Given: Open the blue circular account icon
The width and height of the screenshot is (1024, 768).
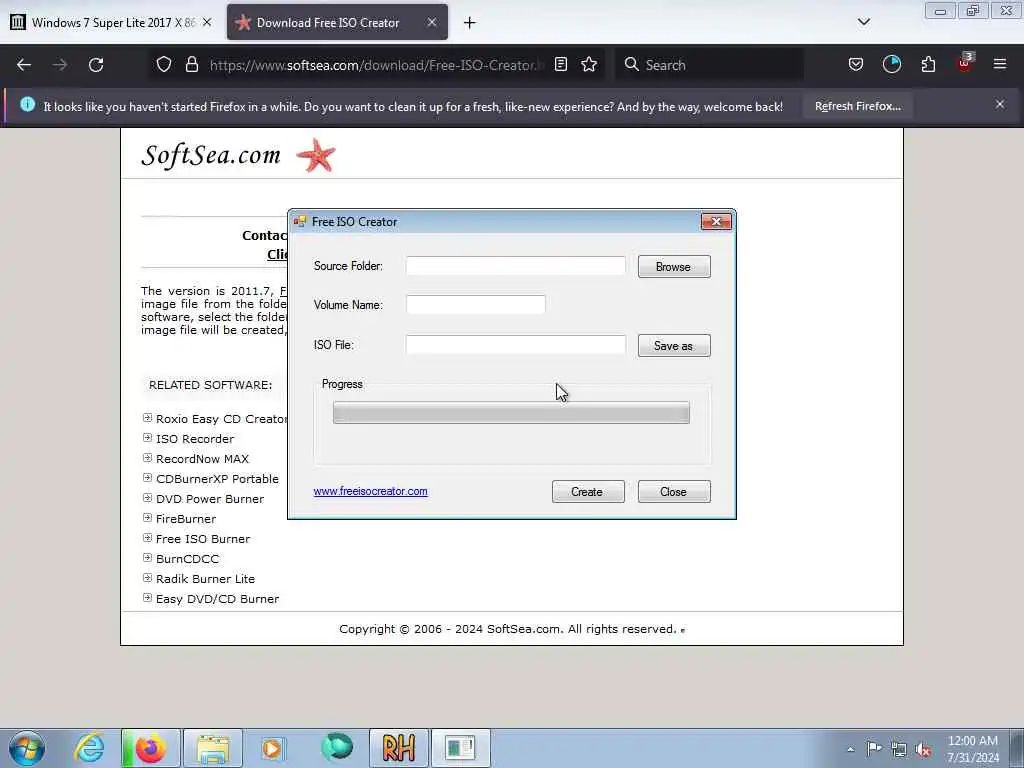Looking at the screenshot, I should click(891, 64).
